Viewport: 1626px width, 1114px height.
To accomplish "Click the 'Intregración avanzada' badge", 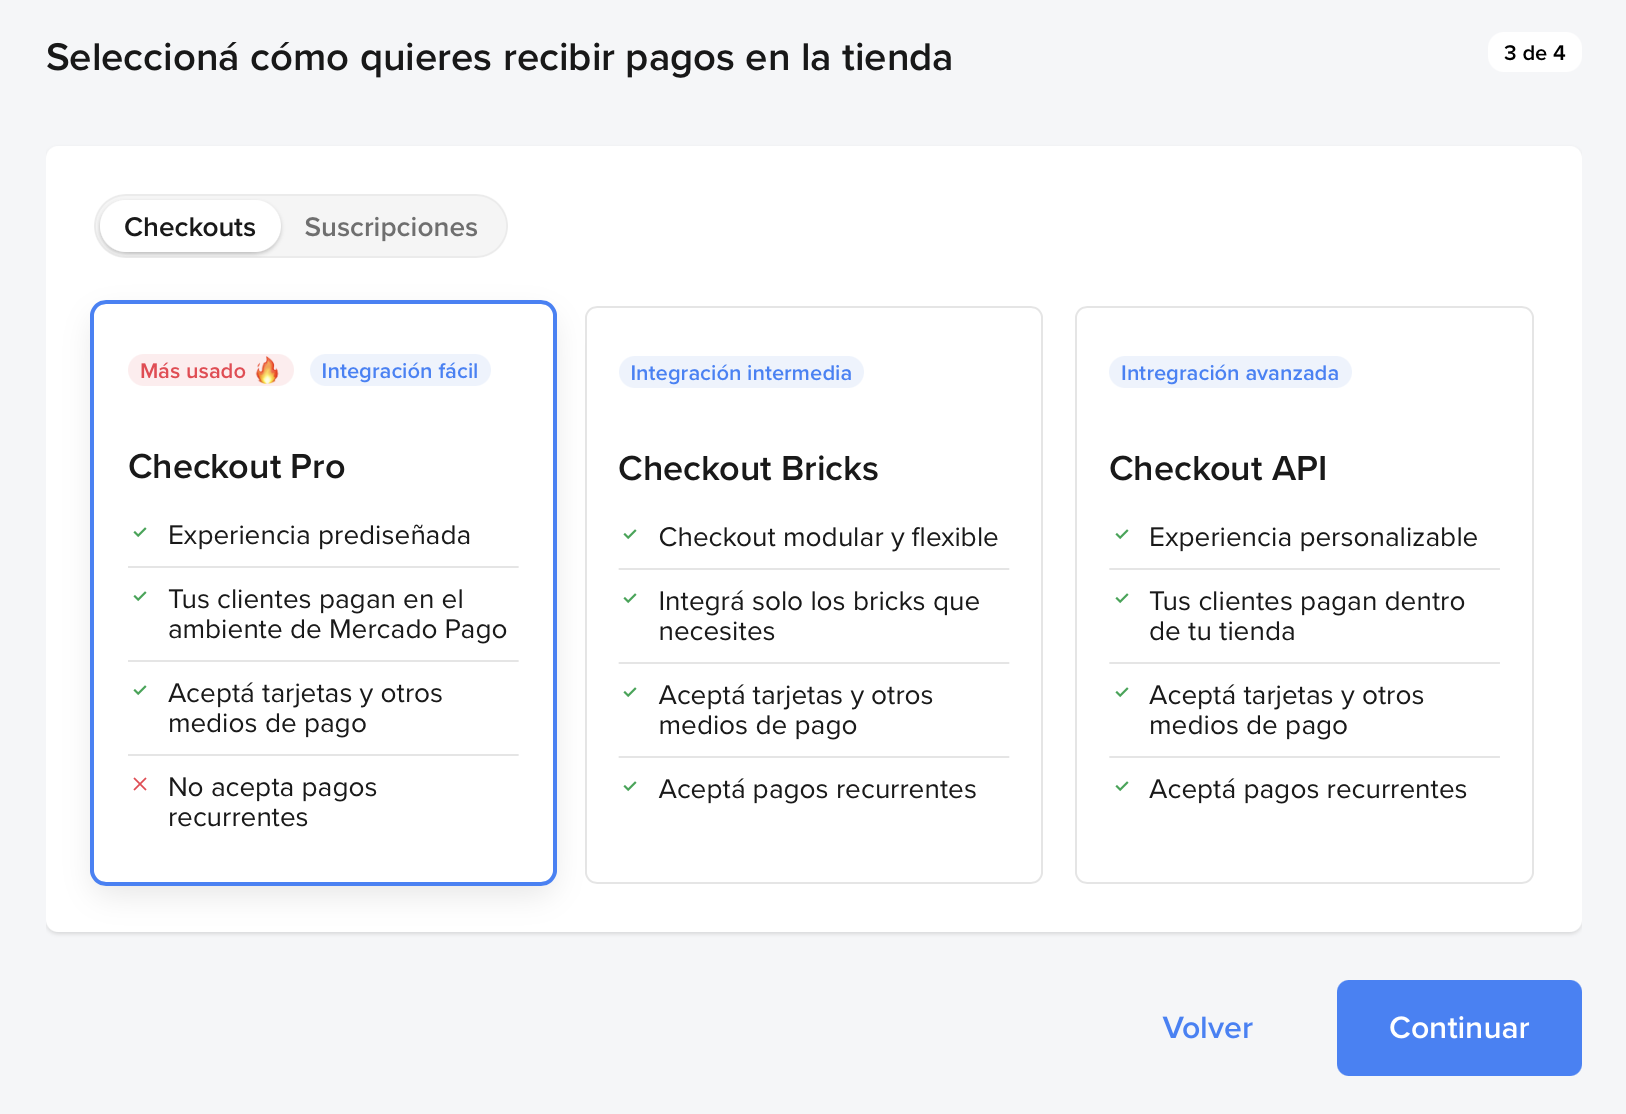I will 1230,373.
